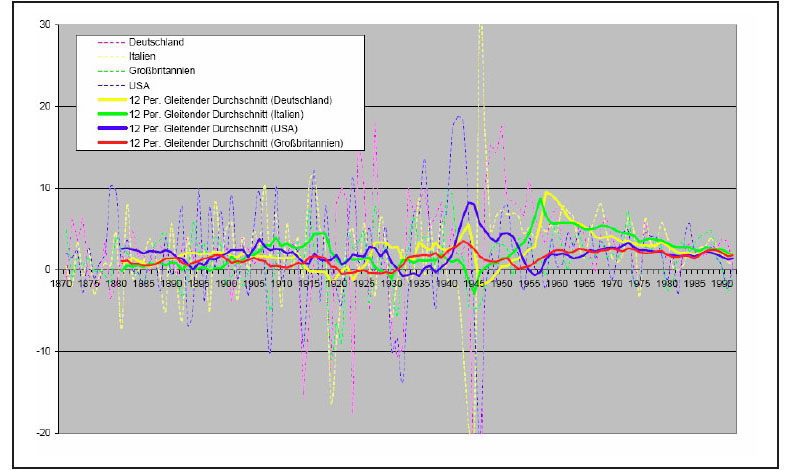Click the green line swatch for Italien average
This screenshot has height=470, width=791.
[112, 114]
